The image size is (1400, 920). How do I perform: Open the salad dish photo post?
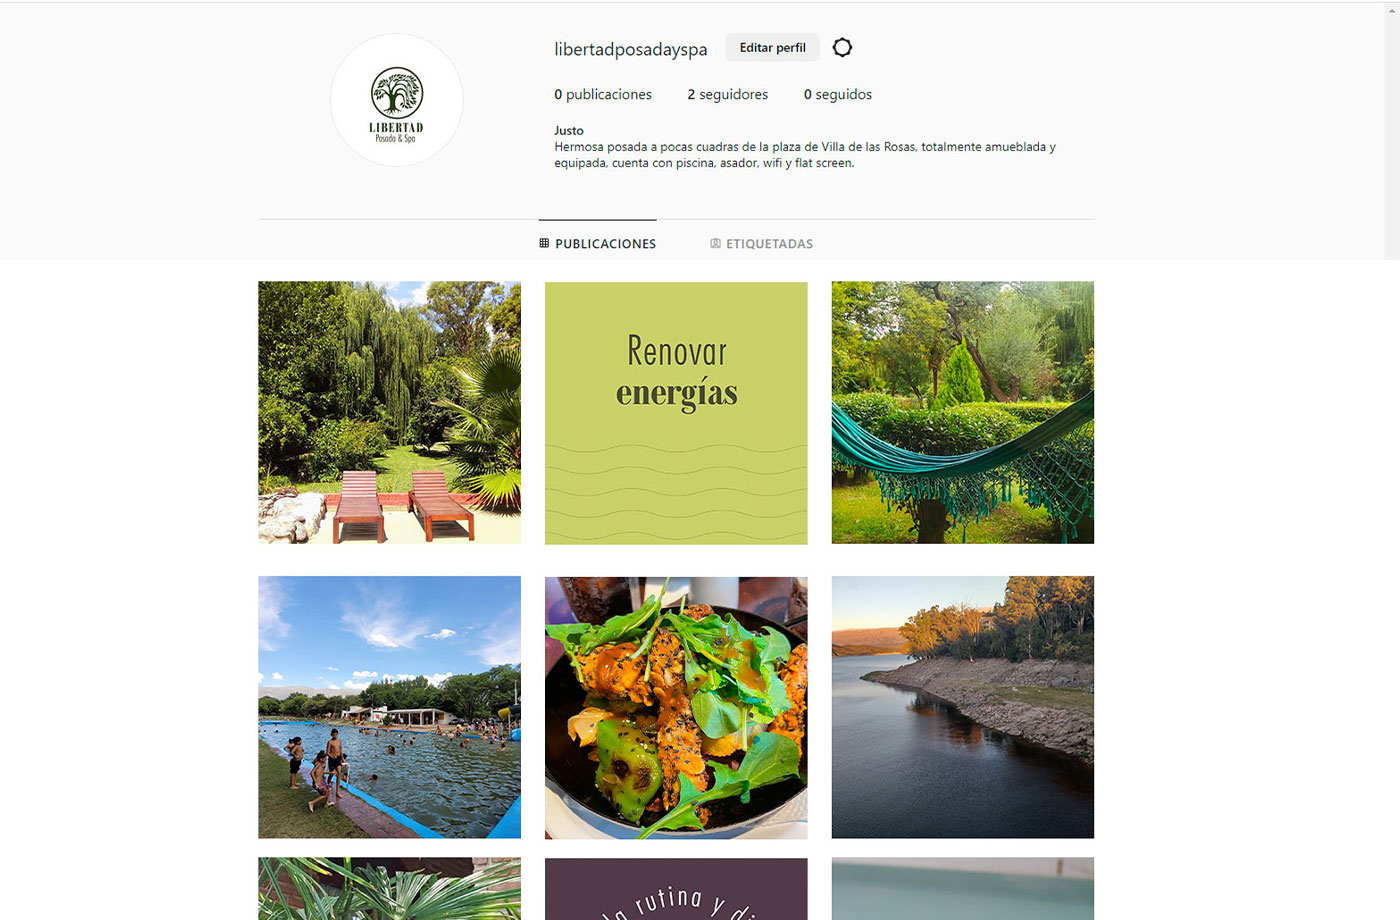[676, 707]
